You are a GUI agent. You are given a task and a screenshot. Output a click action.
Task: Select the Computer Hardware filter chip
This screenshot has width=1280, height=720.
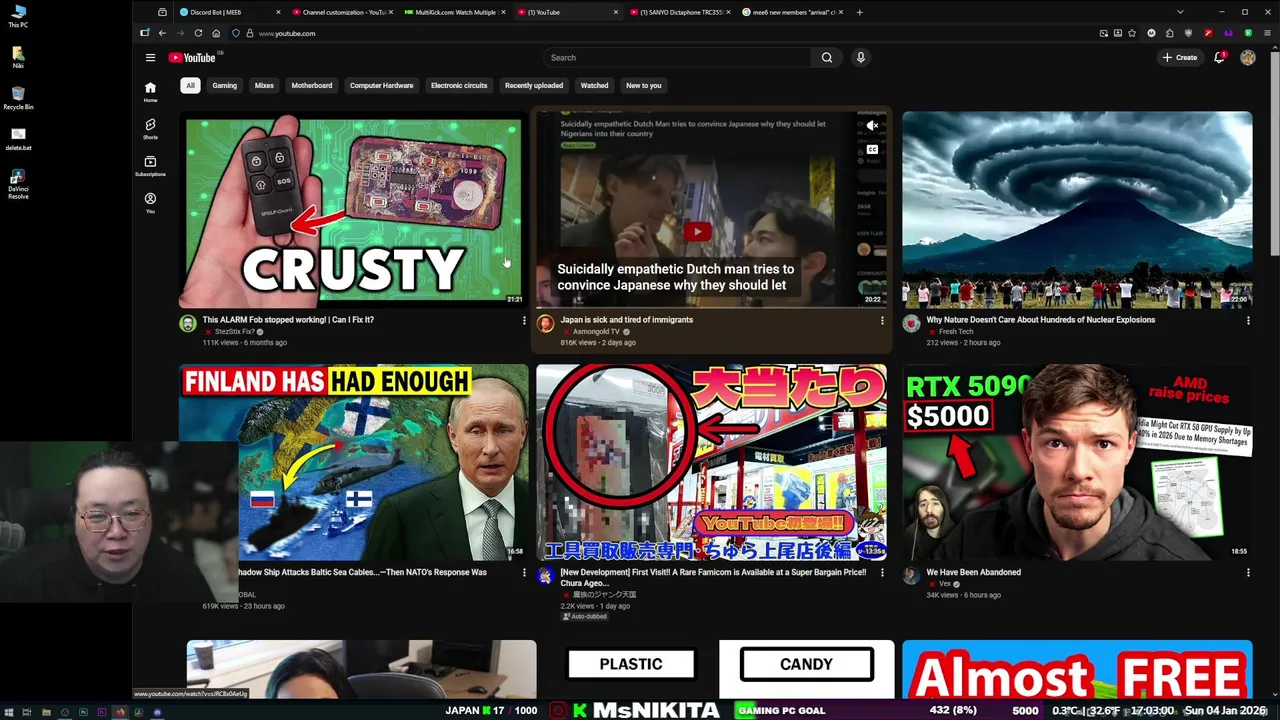pyautogui.click(x=381, y=85)
